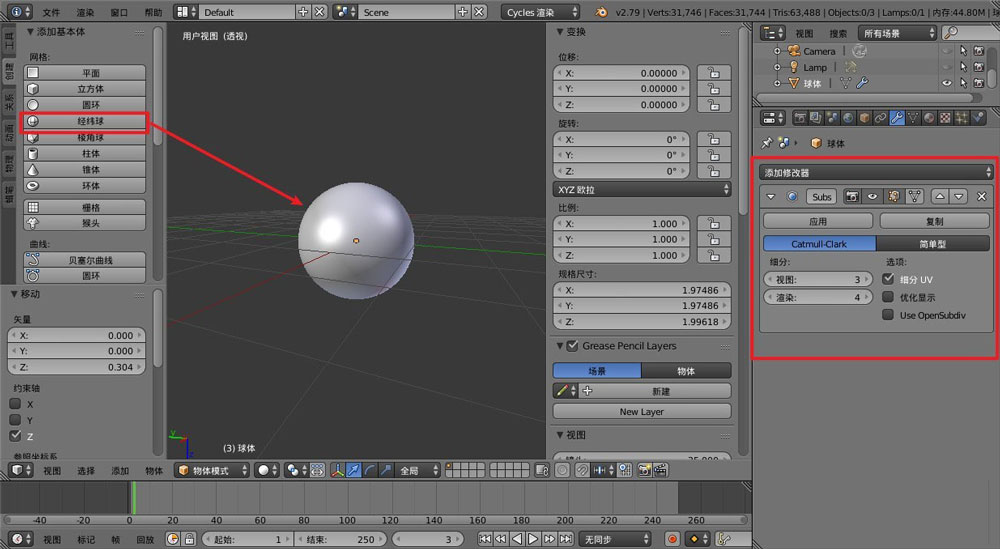This screenshot has width=1000, height=549.
Task: Open the Render properties tab icon
Action: [x=800, y=118]
